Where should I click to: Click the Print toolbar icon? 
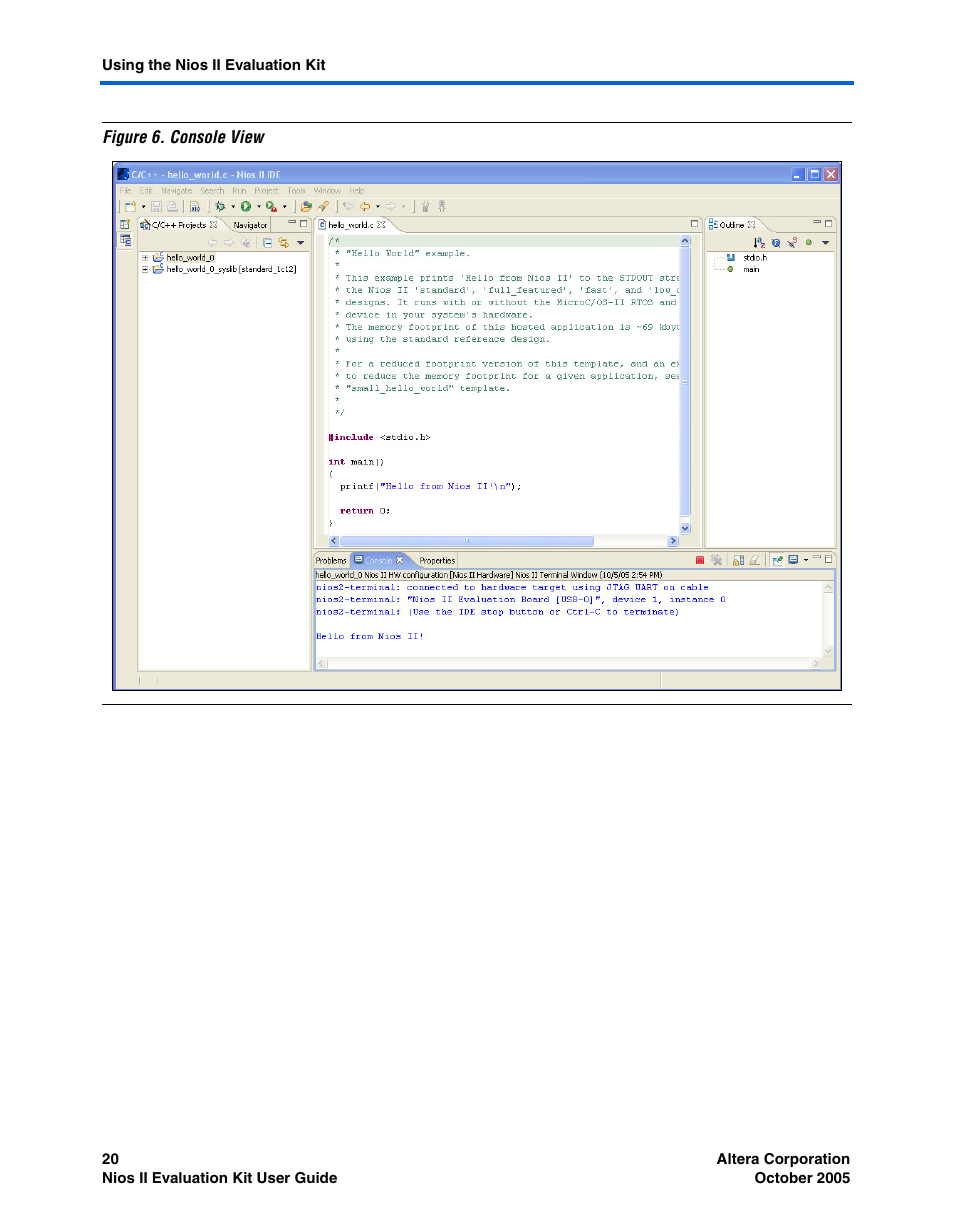click(x=172, y=207)
